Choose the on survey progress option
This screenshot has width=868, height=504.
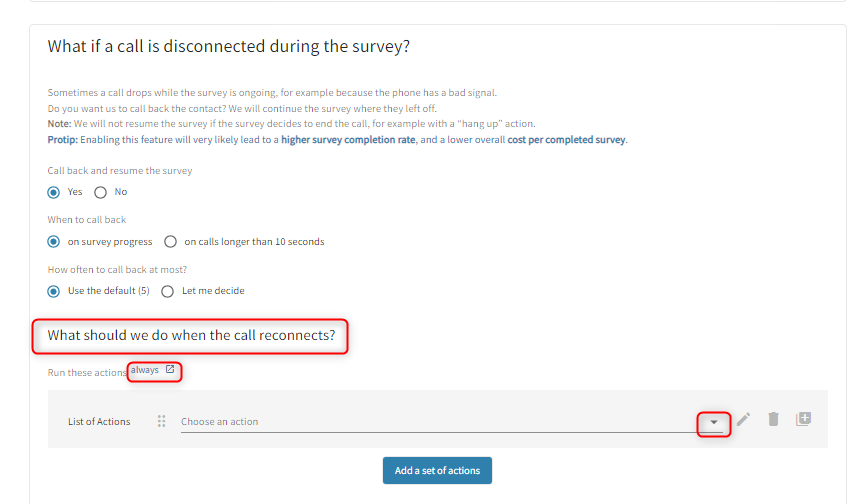(x=54, y=241)
